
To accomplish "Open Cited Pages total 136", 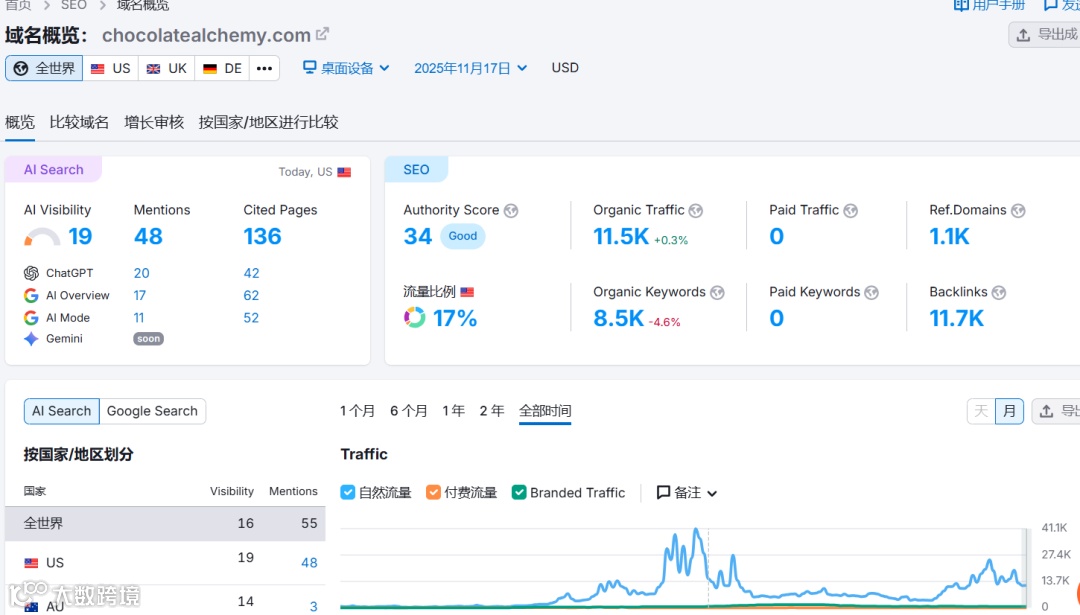I will click(262, 237).
